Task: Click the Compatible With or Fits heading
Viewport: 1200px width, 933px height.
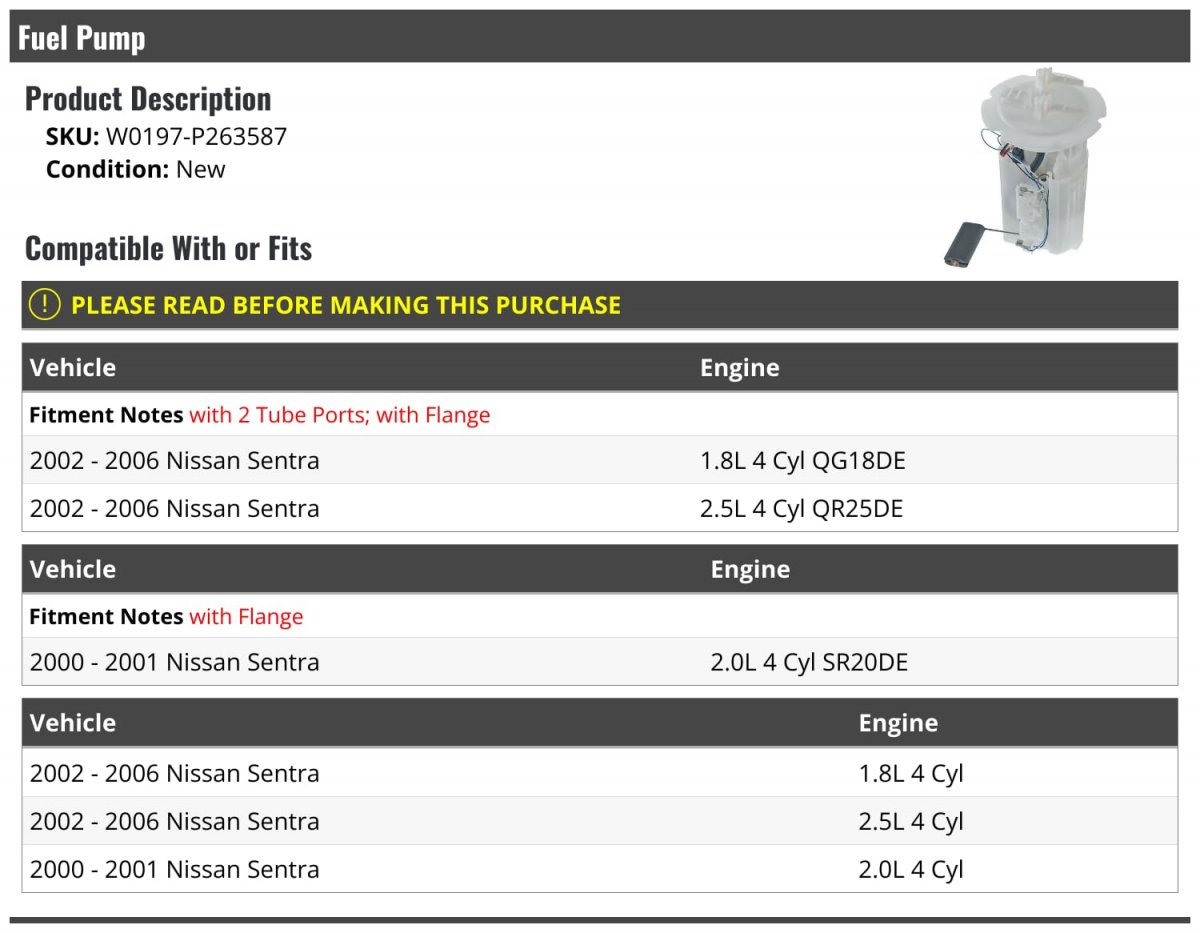Action: (169, 248)
